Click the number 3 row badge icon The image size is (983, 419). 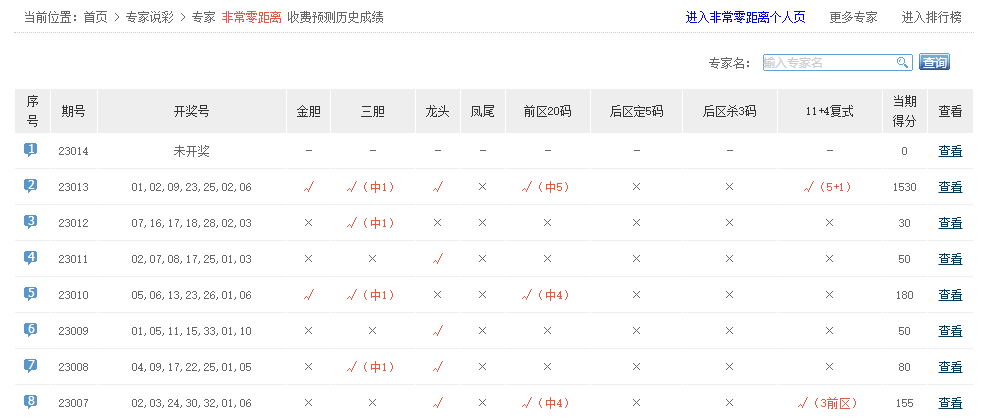[x=31, y=222]
